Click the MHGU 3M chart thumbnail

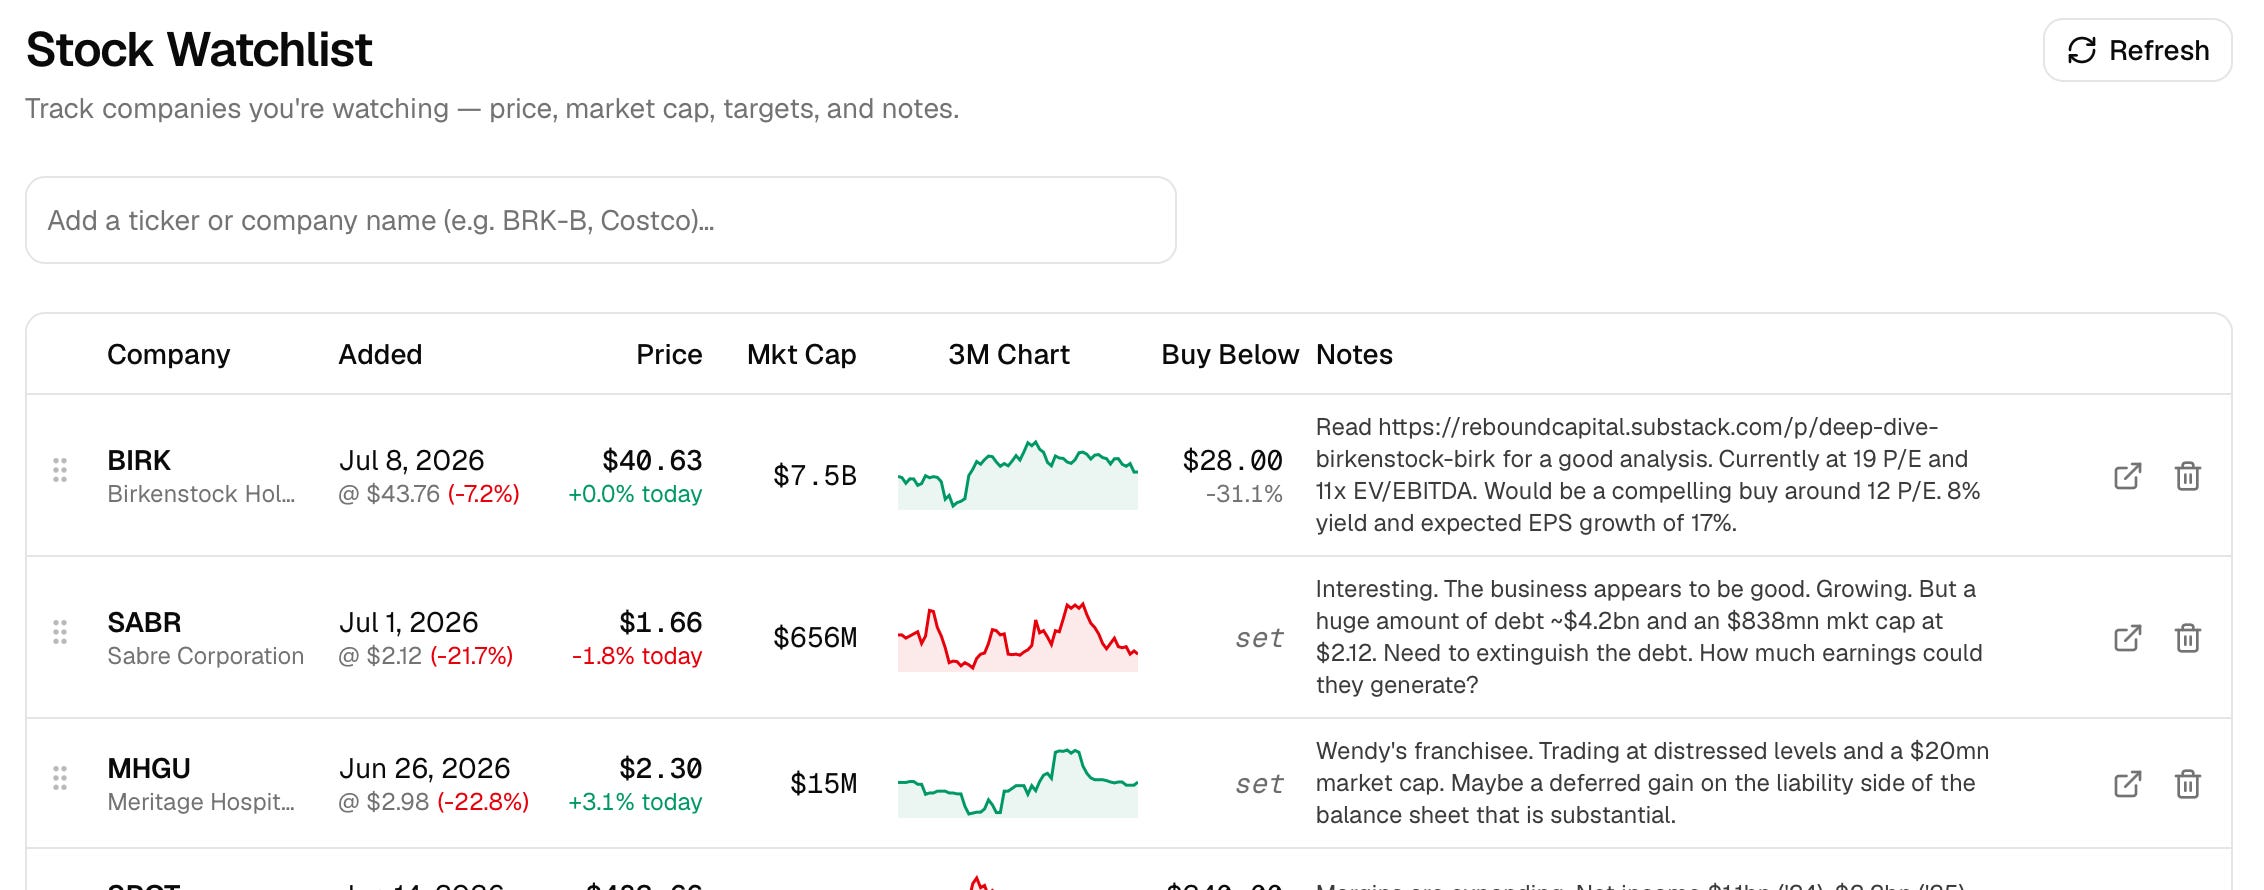click(x=1018, y=783)
